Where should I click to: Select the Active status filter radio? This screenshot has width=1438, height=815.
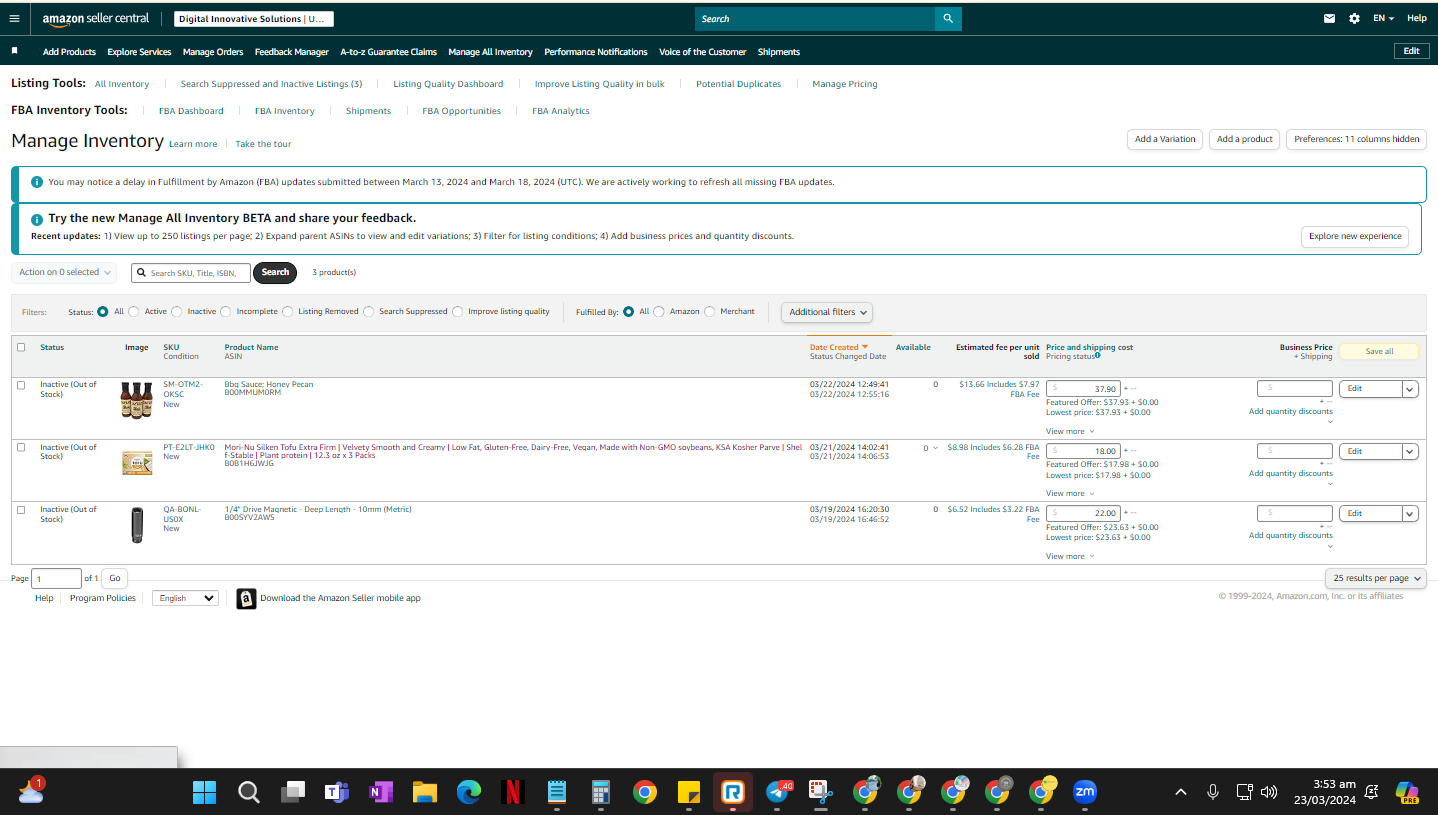134,312
